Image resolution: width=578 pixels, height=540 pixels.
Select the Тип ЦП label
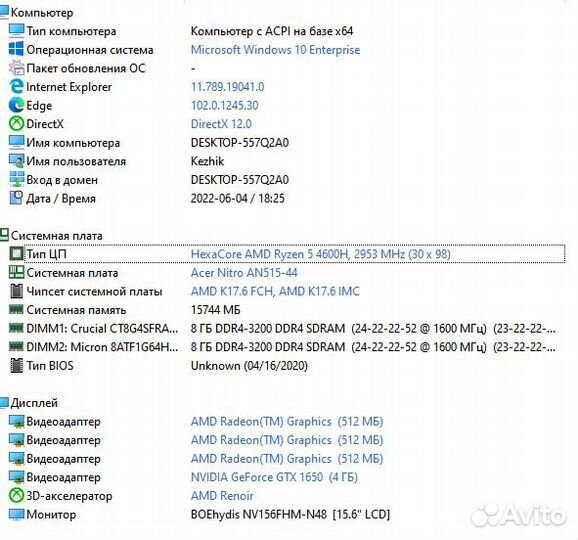pyautogui.click(x=46, y=254)
